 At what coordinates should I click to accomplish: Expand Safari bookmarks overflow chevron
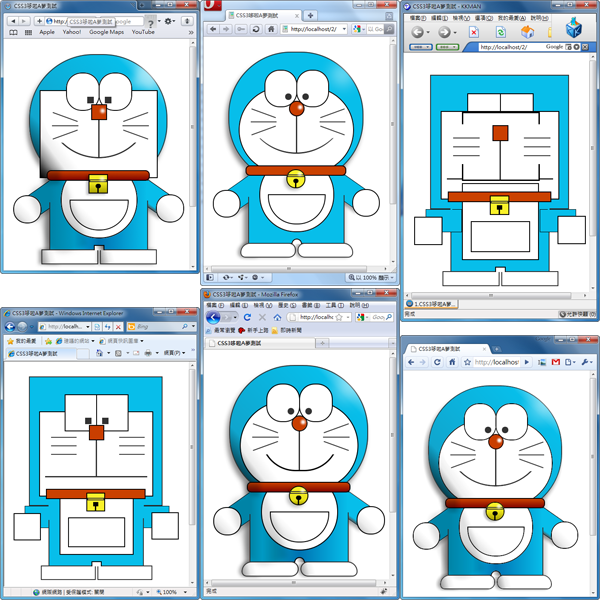pos(191,33)
